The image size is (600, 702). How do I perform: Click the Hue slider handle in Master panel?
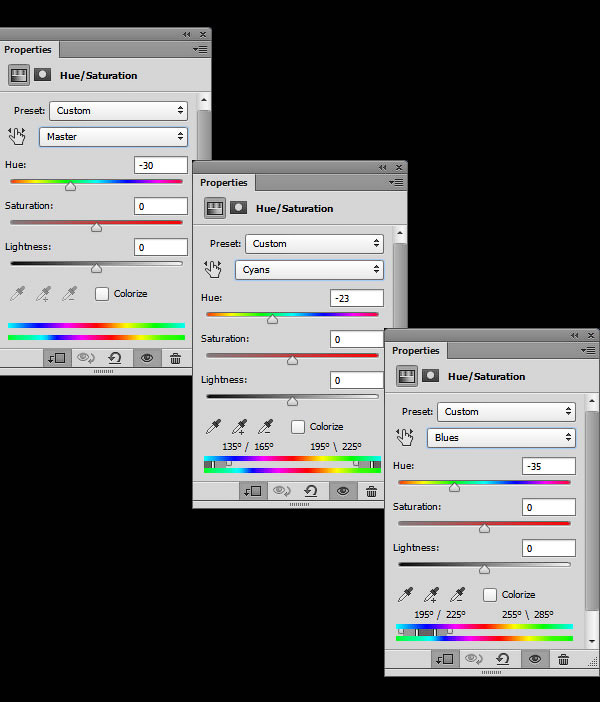coord(70,185)
